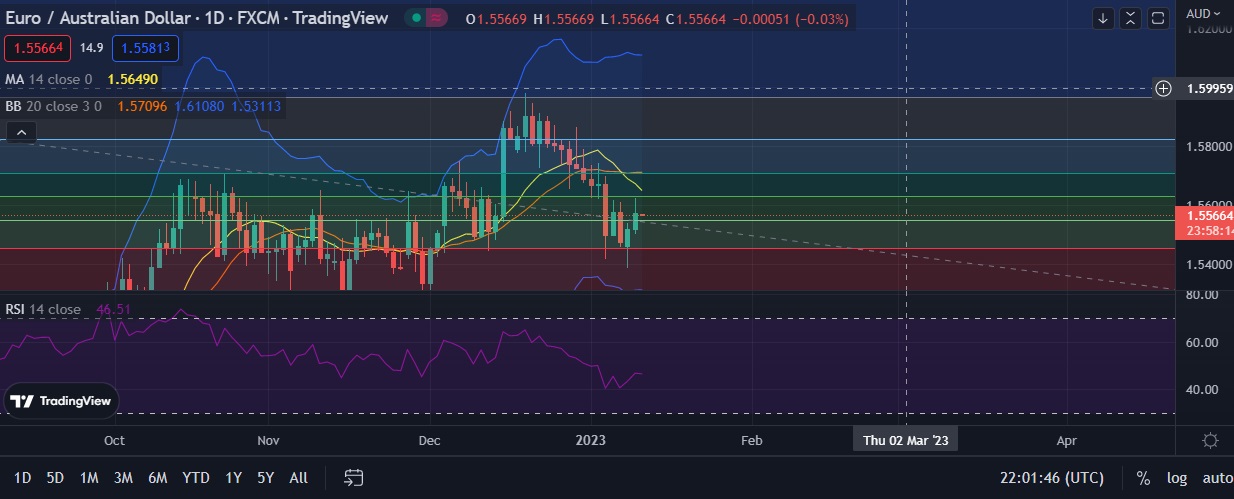Toggle auto scale mode
This screenshot has height=499, width=1234.
click(1217, 478)
